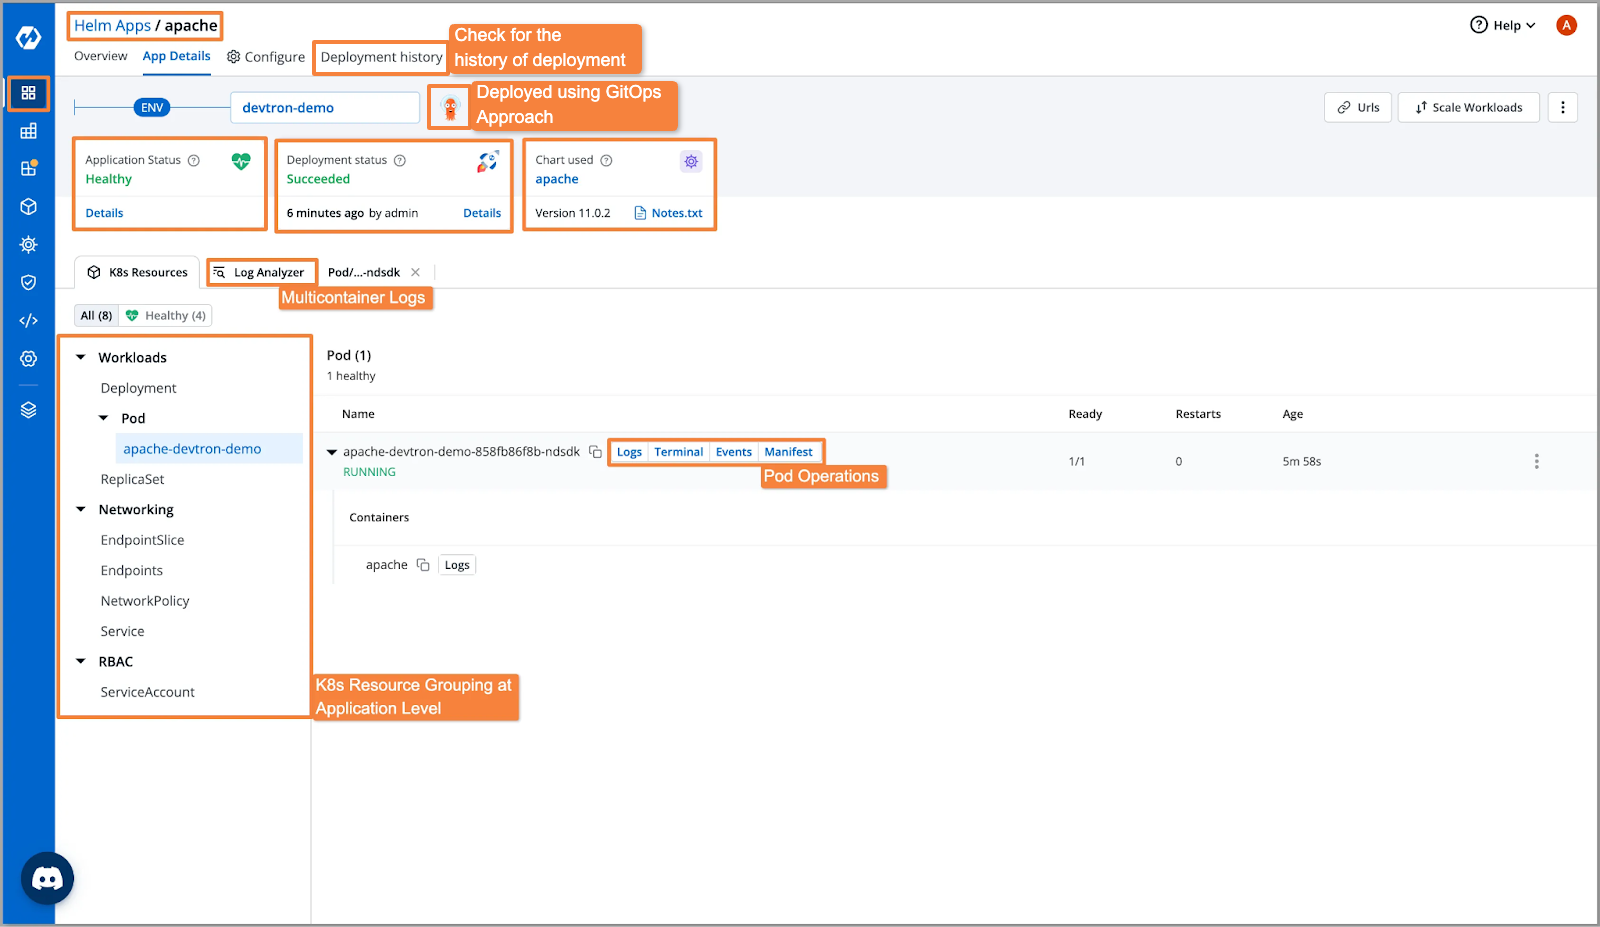Switch to the App Details tab

[x=177, y=56]
